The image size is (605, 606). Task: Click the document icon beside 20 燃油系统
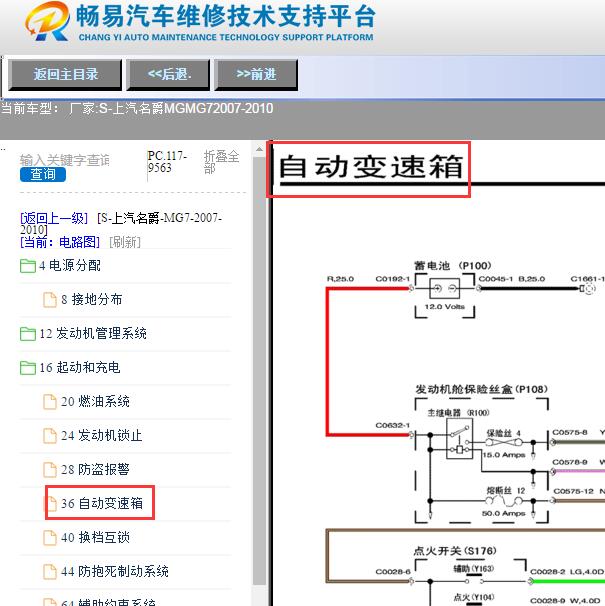(x=49, y=402)
